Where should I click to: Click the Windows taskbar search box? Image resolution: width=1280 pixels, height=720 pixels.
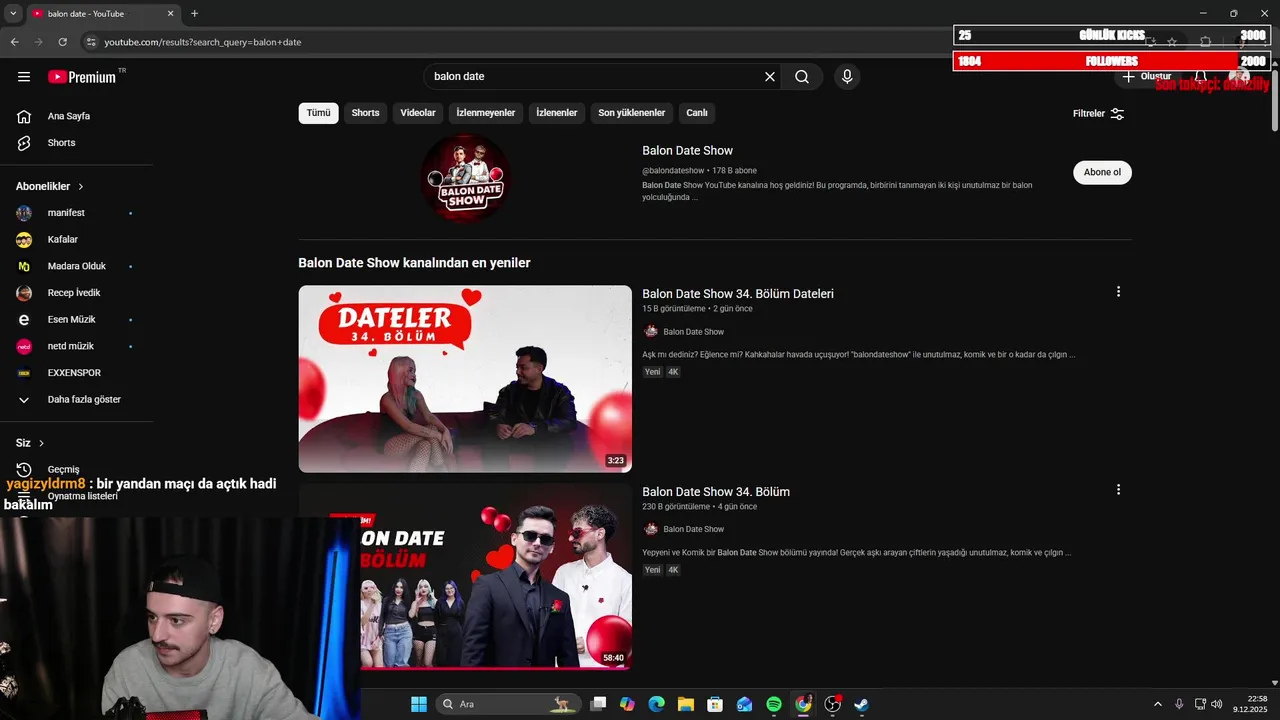coord(509,704)
